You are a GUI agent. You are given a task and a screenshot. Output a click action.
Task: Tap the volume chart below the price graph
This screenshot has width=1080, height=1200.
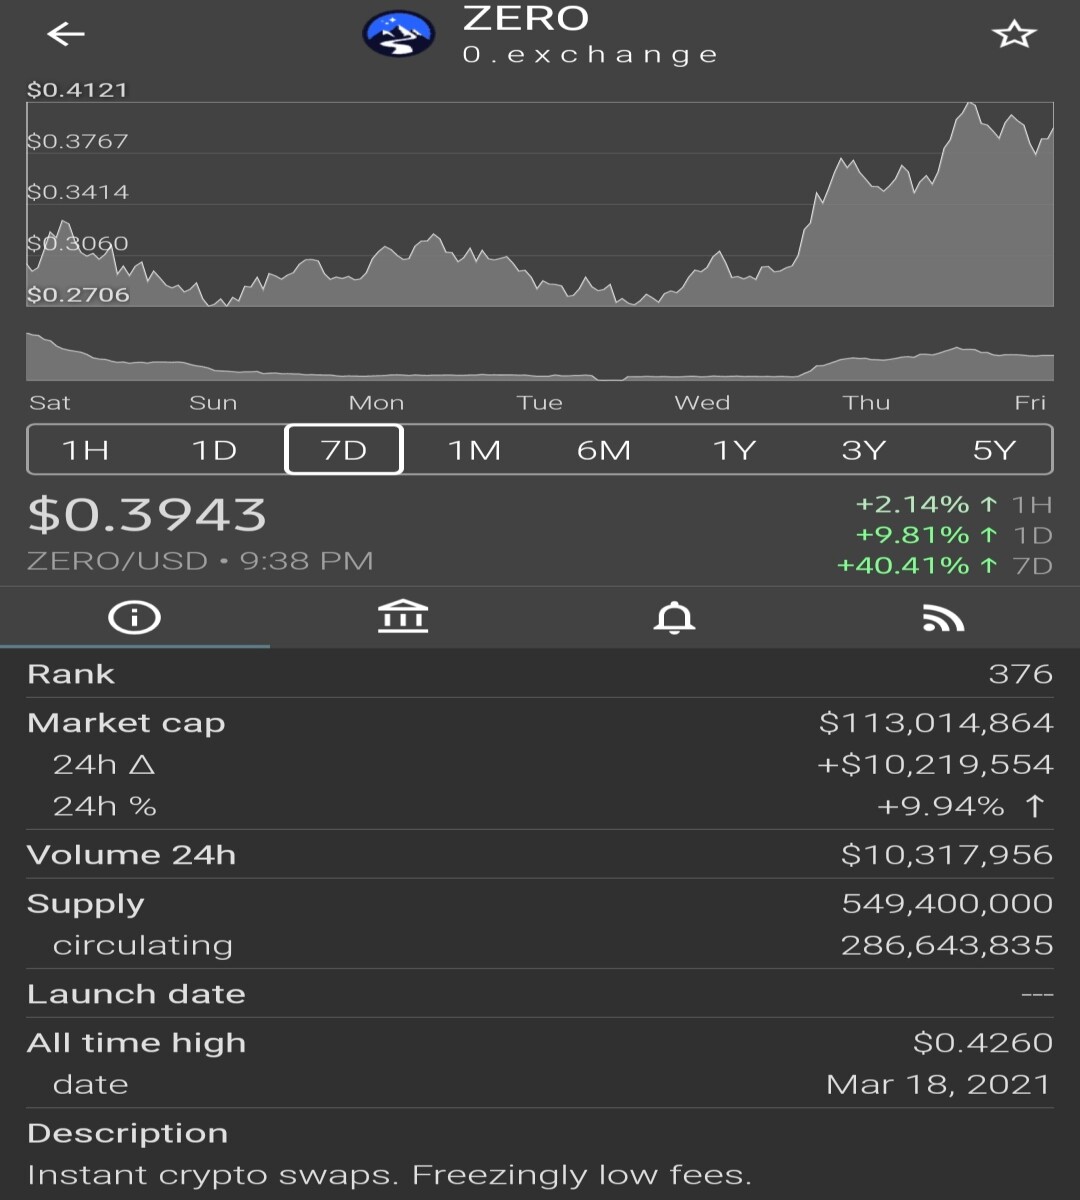[x=540, y=357]
